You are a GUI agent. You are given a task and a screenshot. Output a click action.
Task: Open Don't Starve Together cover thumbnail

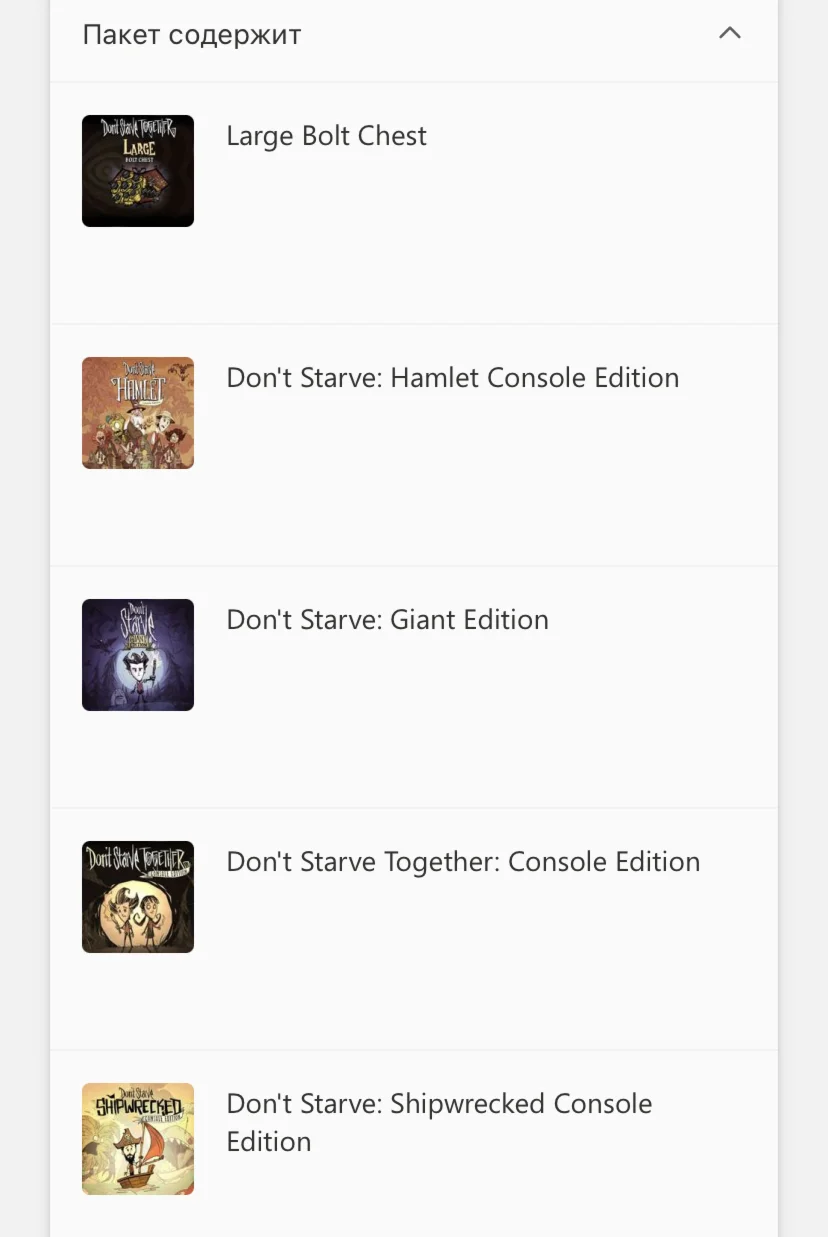138,897
